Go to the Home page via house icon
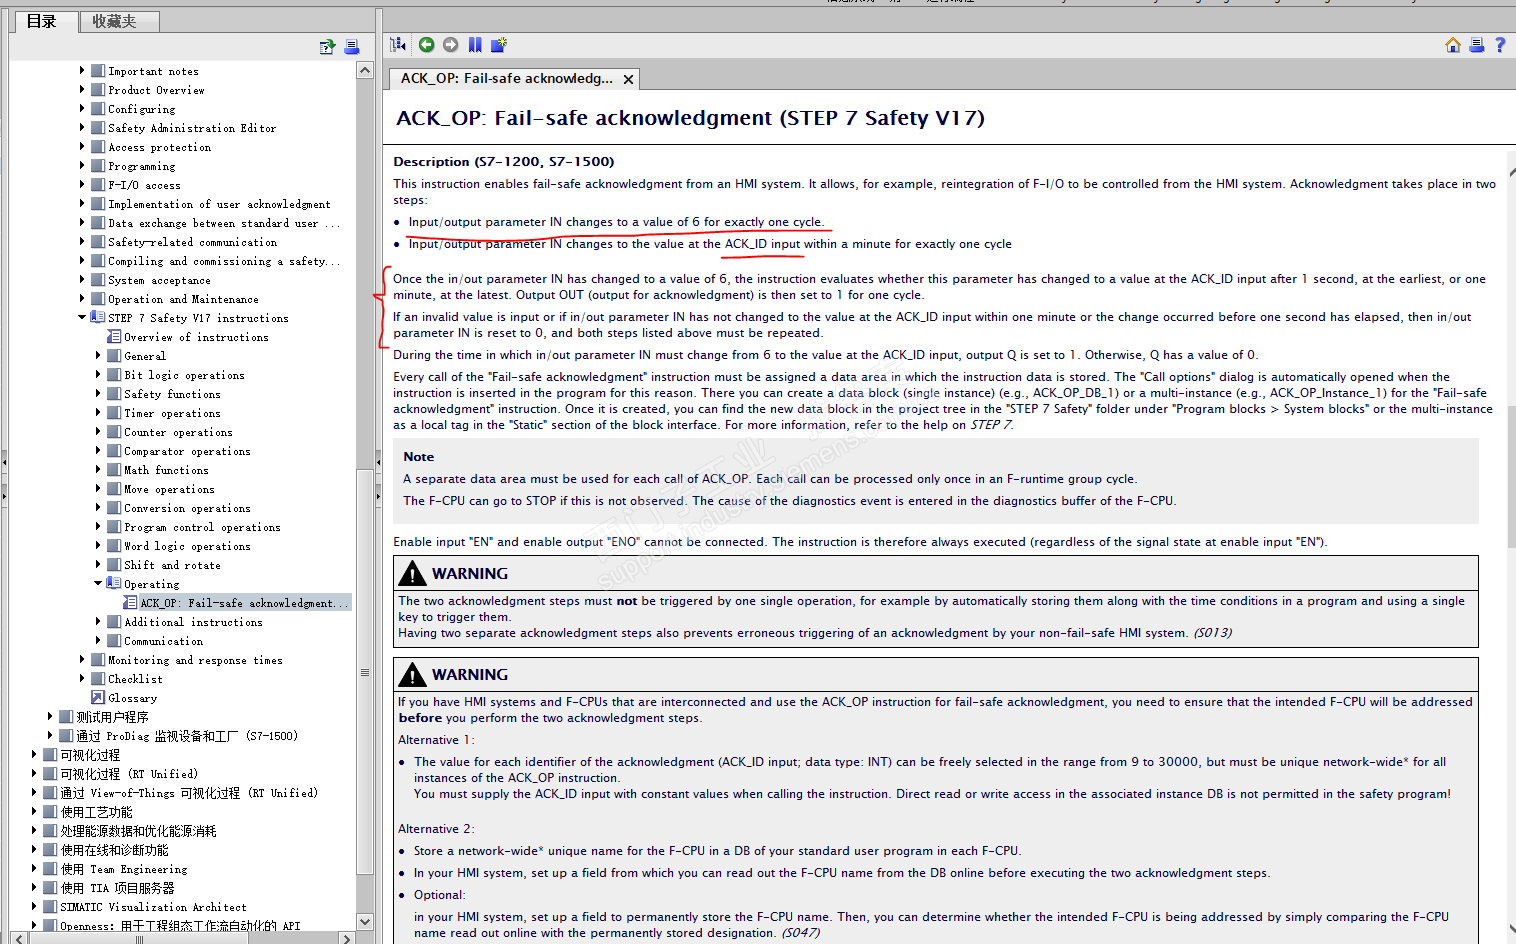This screenshot has width=1516, height=944. [1453, 44]
